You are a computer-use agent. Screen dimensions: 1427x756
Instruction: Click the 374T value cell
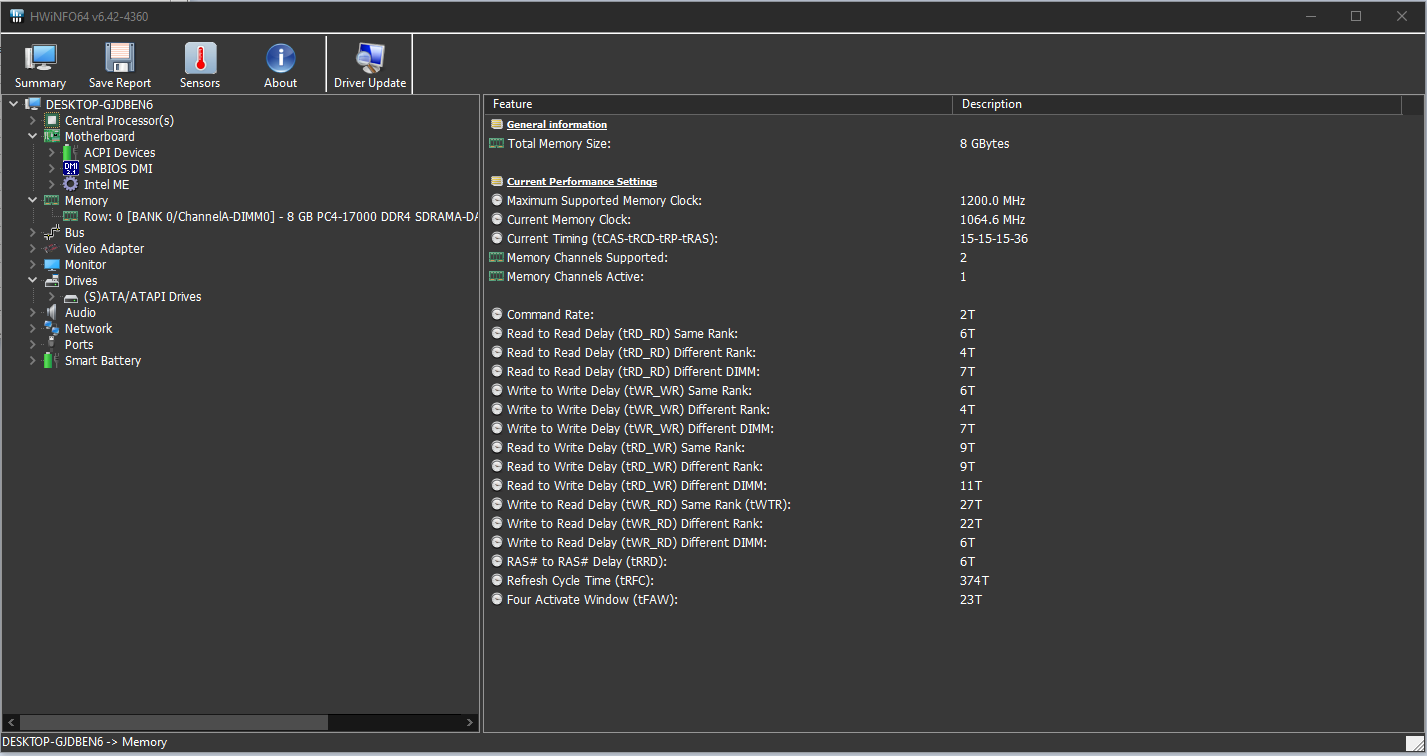click(x=974, y=581)
